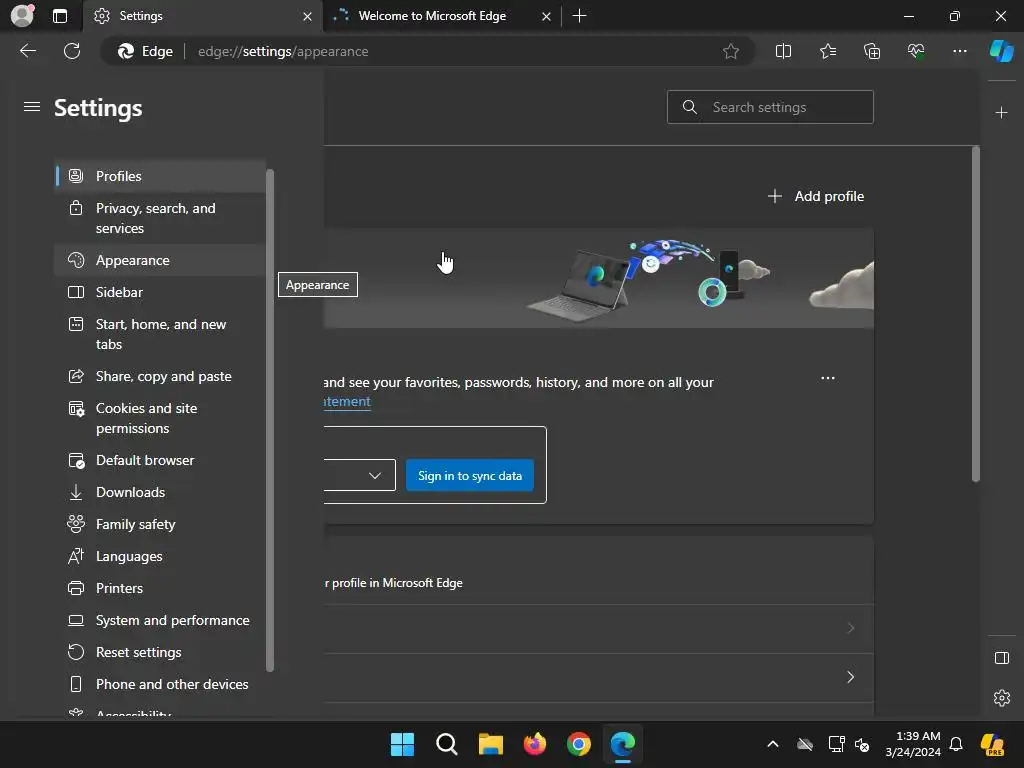
Task: Open Reset settings page
Action: (x=160, y=652)
